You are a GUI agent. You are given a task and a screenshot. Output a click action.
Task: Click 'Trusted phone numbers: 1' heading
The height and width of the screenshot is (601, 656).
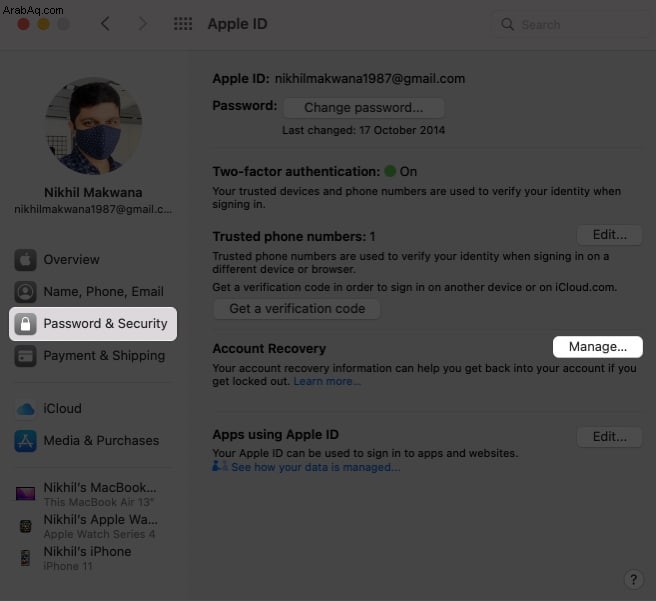click(294, 237)
